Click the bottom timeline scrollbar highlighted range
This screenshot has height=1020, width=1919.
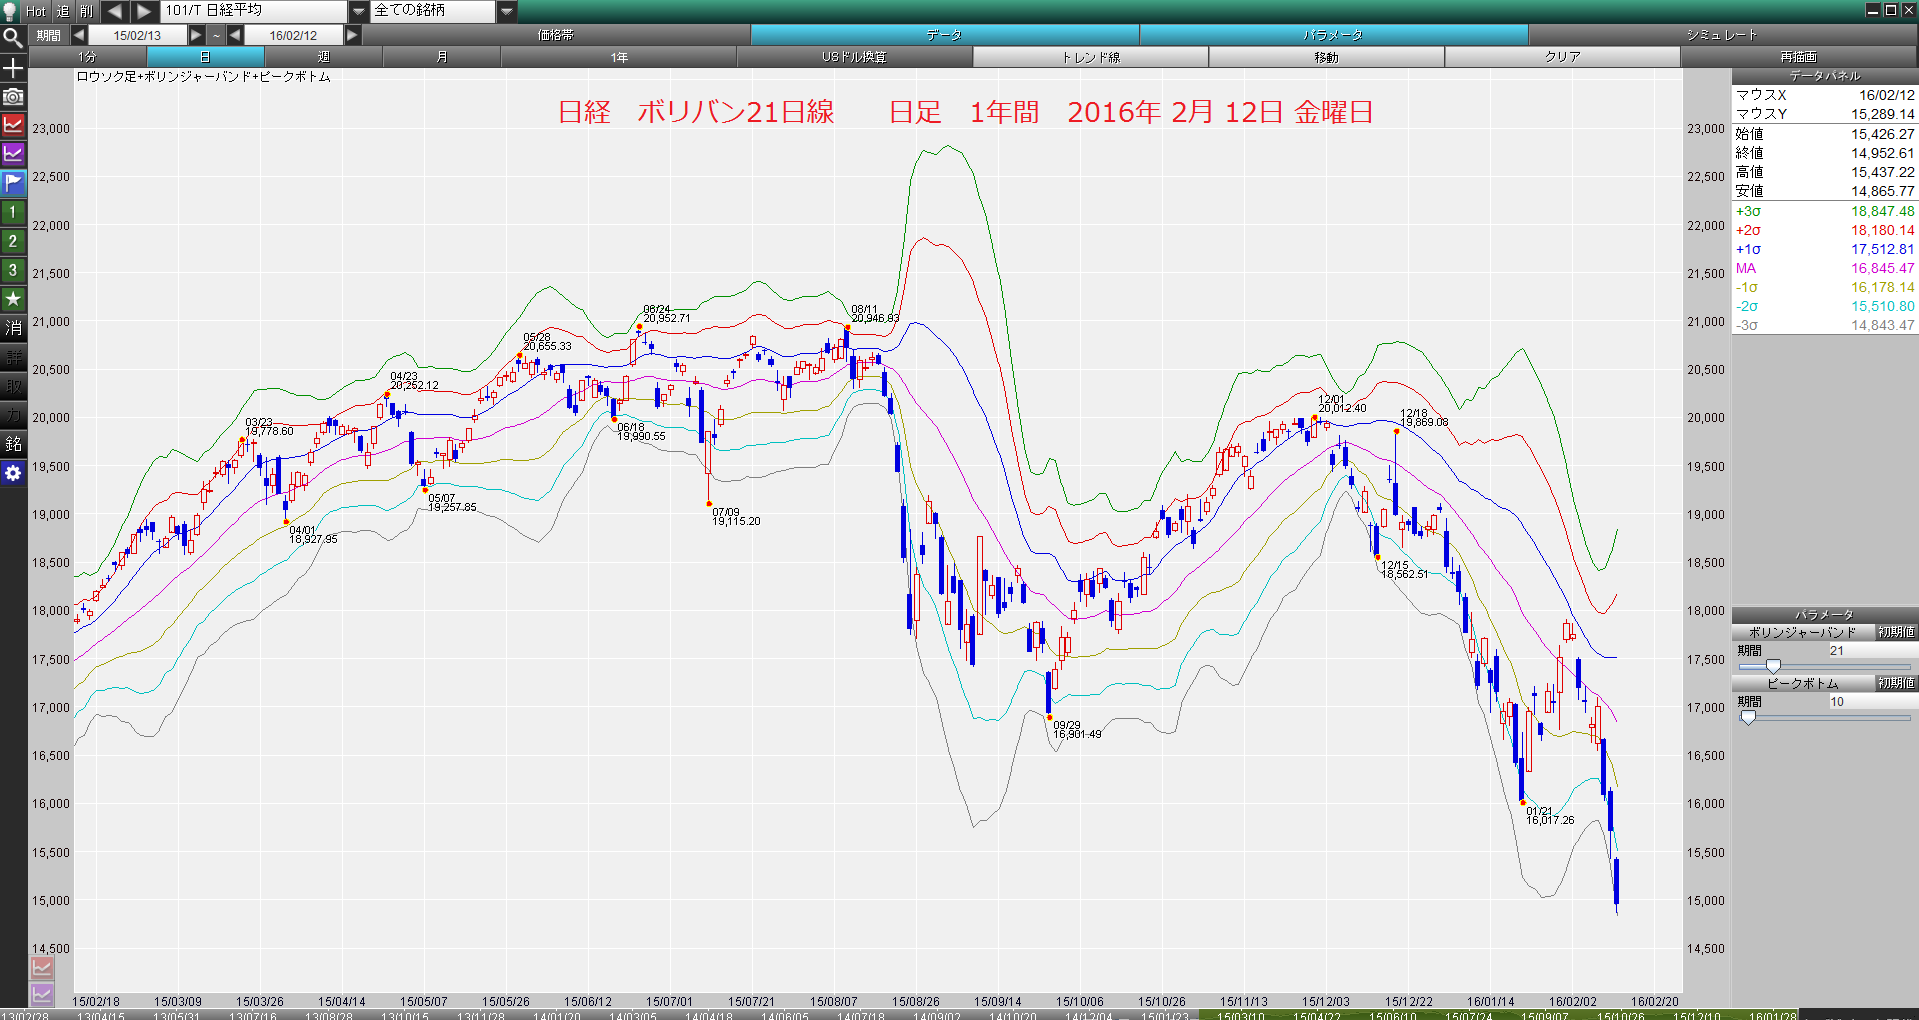point(1497,1015)
